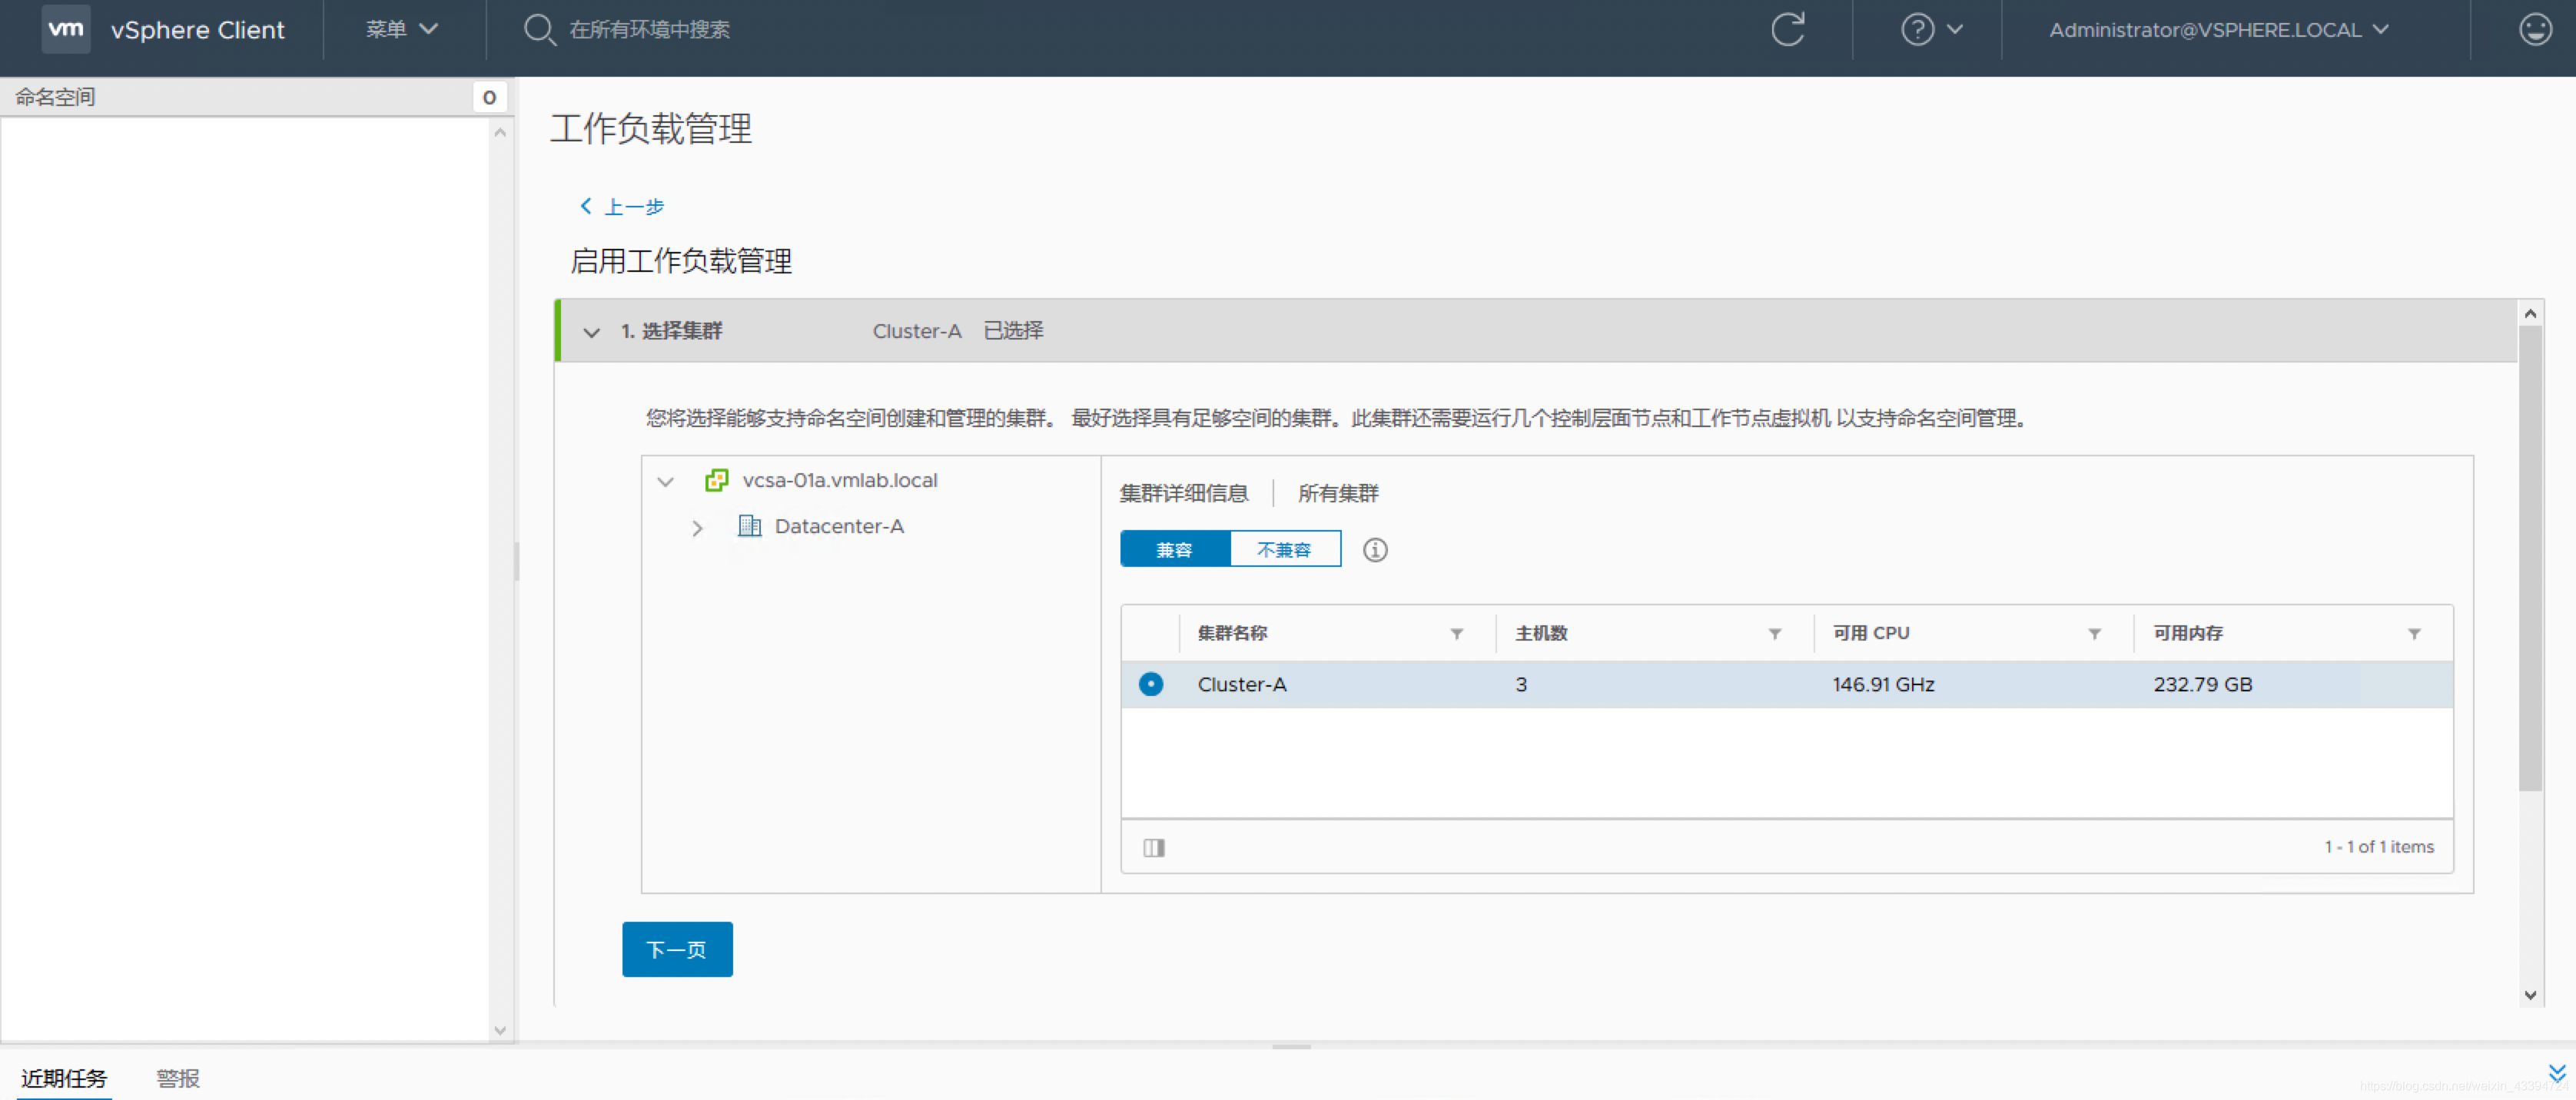The image size is (2576, 1100).
Task: Sort by 可用 CPU column header
Action: [x=1871, y=634]
